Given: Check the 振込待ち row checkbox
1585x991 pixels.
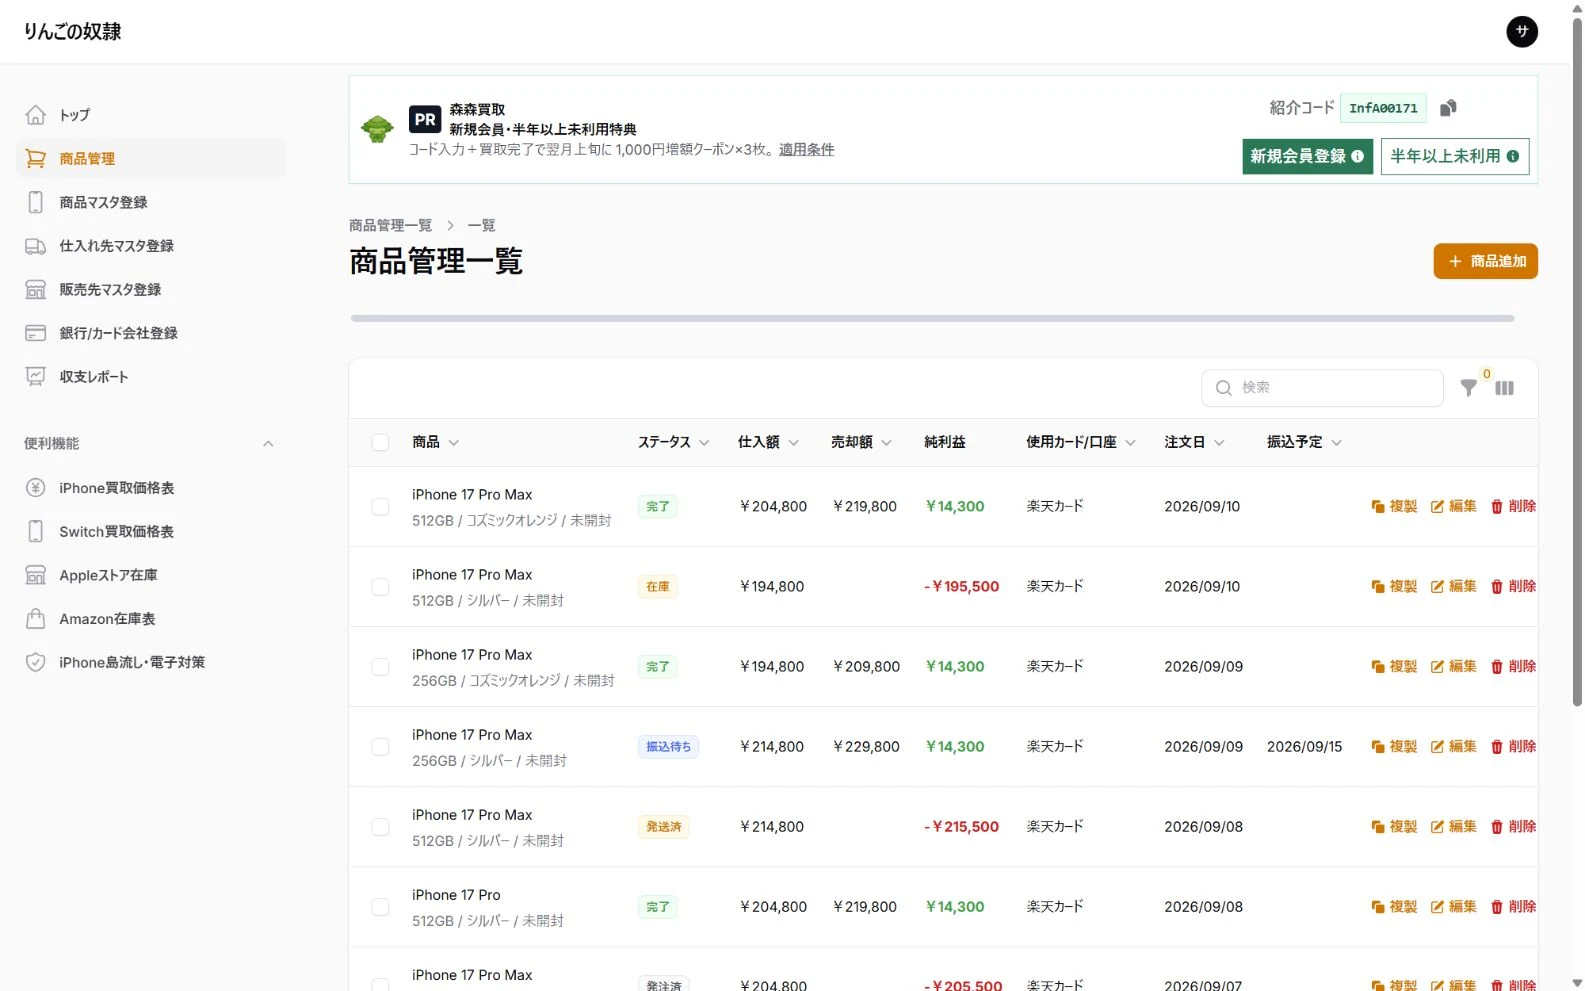Looking at the screenshot, I should click(x=380, y=746).
